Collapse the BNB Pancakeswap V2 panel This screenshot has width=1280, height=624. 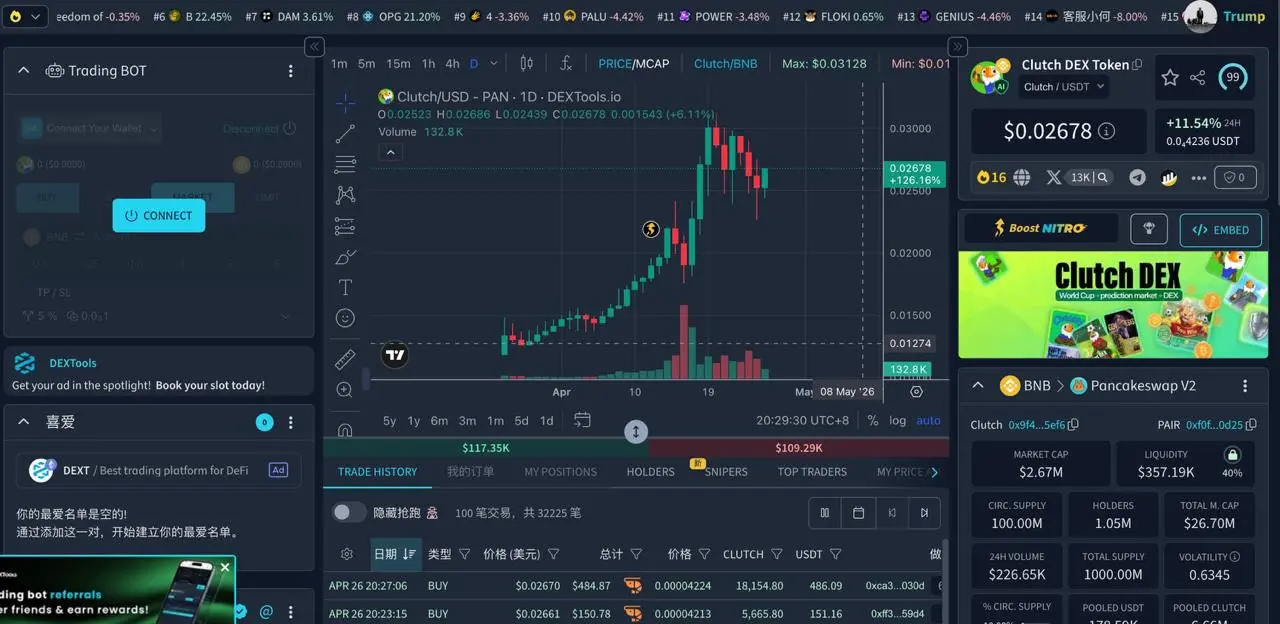(978, 385)
